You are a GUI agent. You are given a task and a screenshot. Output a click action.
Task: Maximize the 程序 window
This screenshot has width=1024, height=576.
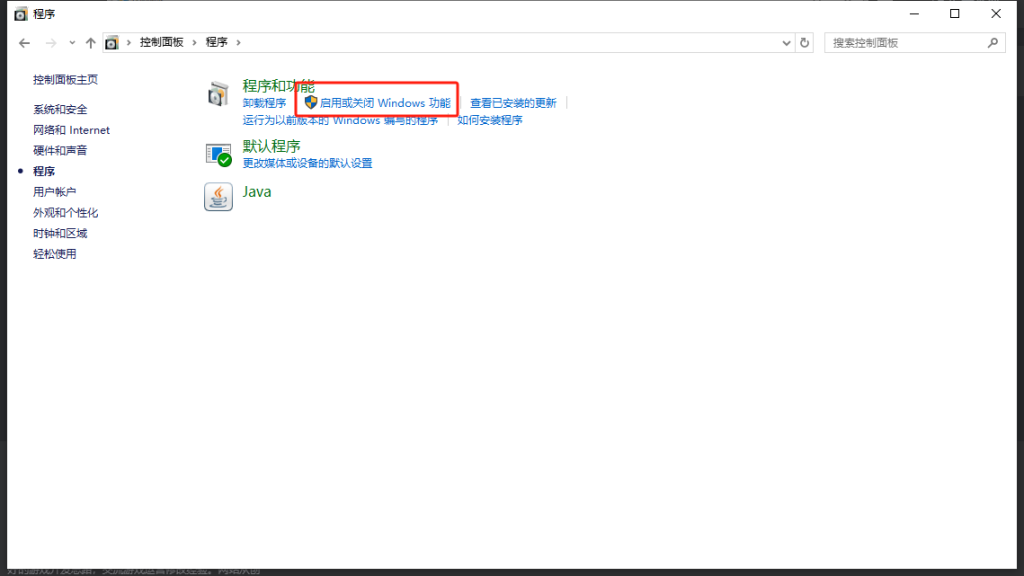955,14
